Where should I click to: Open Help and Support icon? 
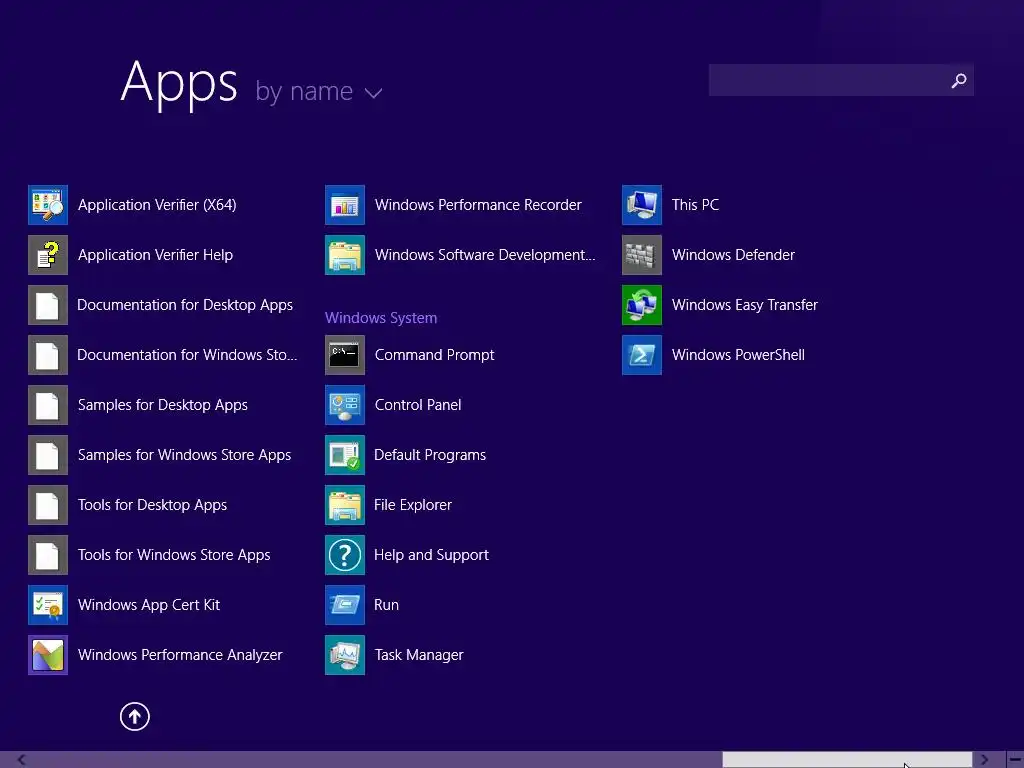tap(345, 555)
